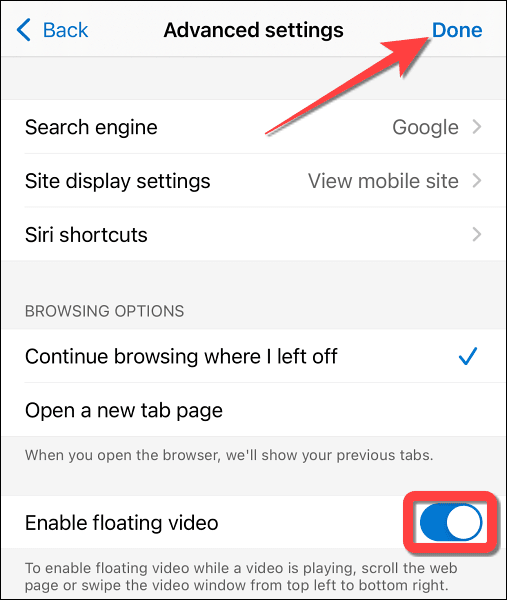Expand Site display settings chevron
Image resolution: width=507 pixels, height=600 pixels.
click(476, 180)
